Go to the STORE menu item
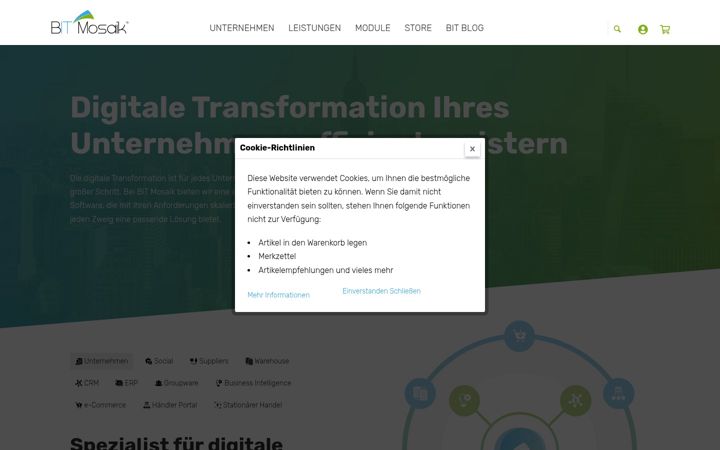 click(x=418, y=28)
